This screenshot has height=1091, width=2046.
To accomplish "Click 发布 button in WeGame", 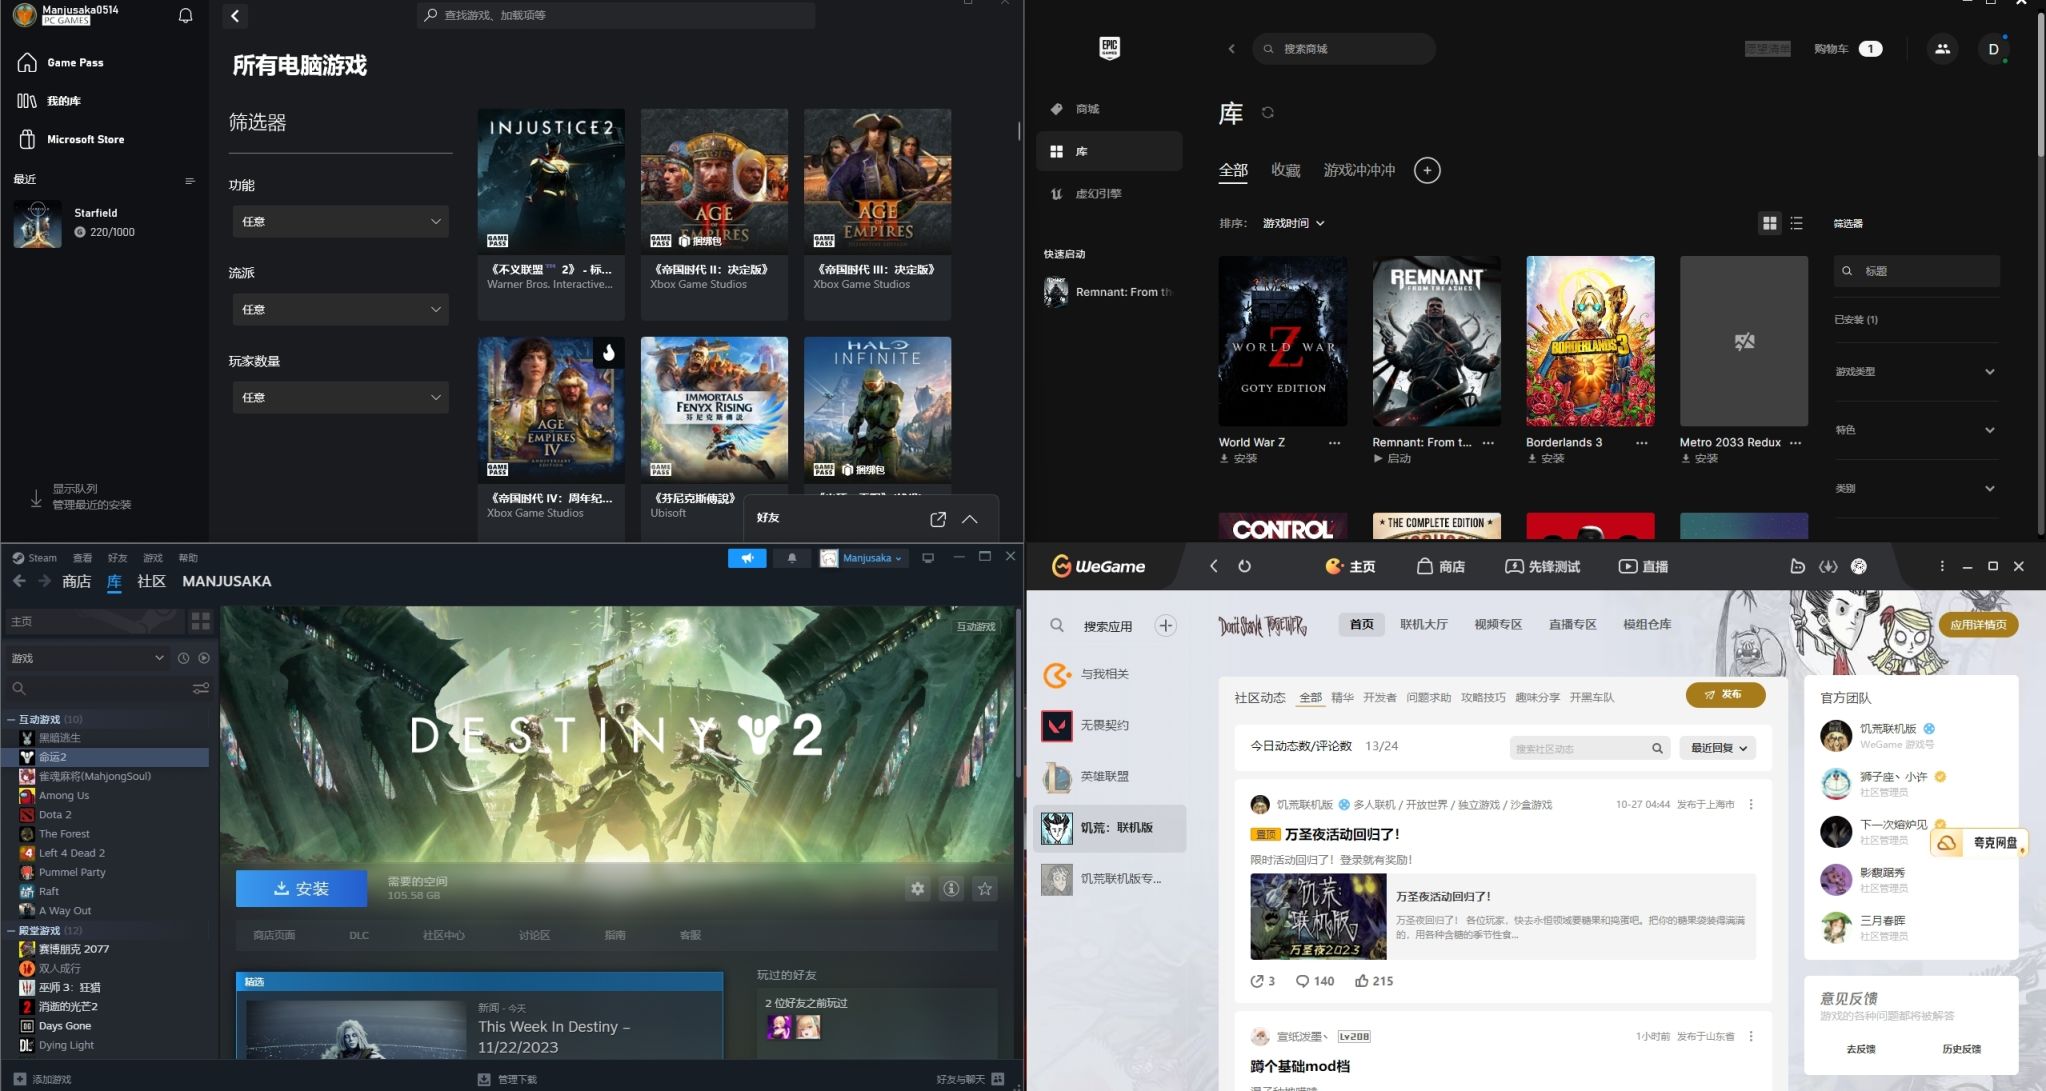I will 1725,694.
